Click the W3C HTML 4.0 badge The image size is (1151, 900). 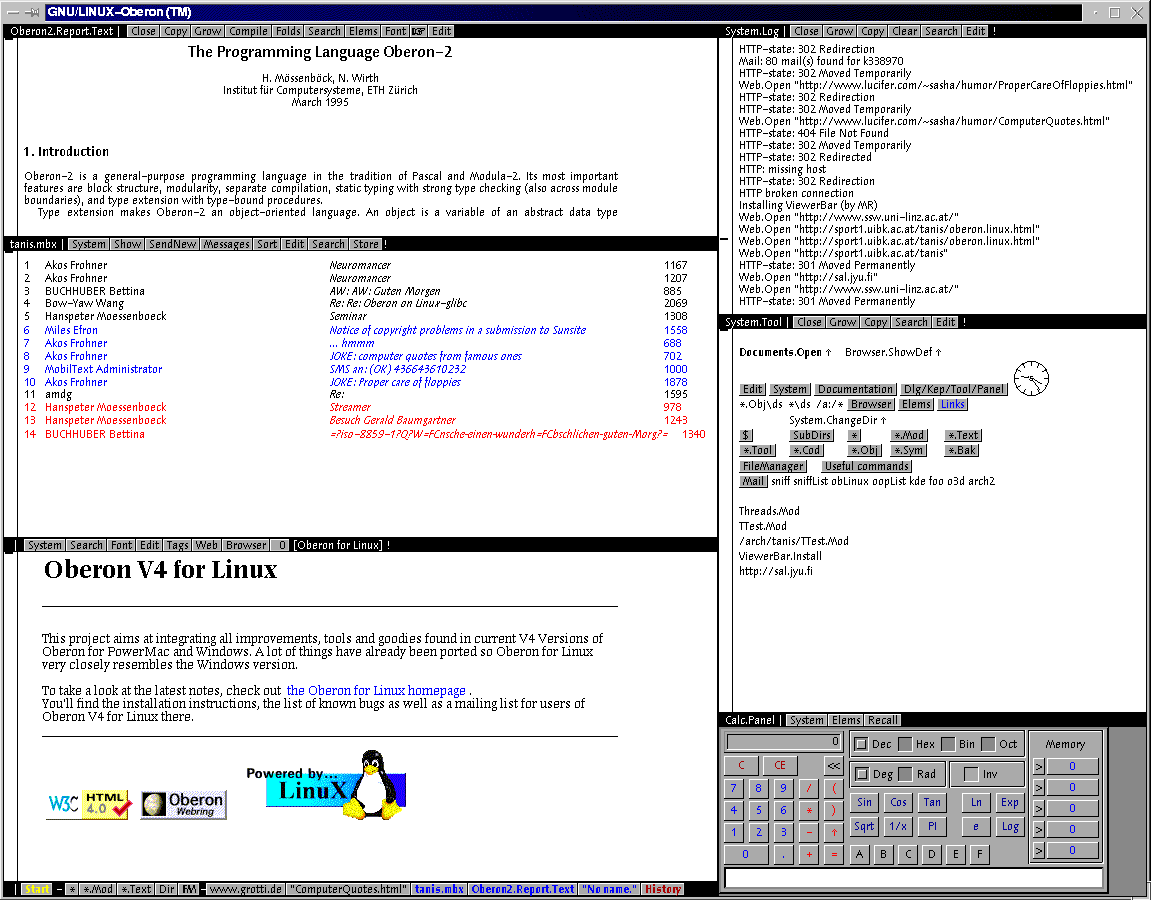88,805
